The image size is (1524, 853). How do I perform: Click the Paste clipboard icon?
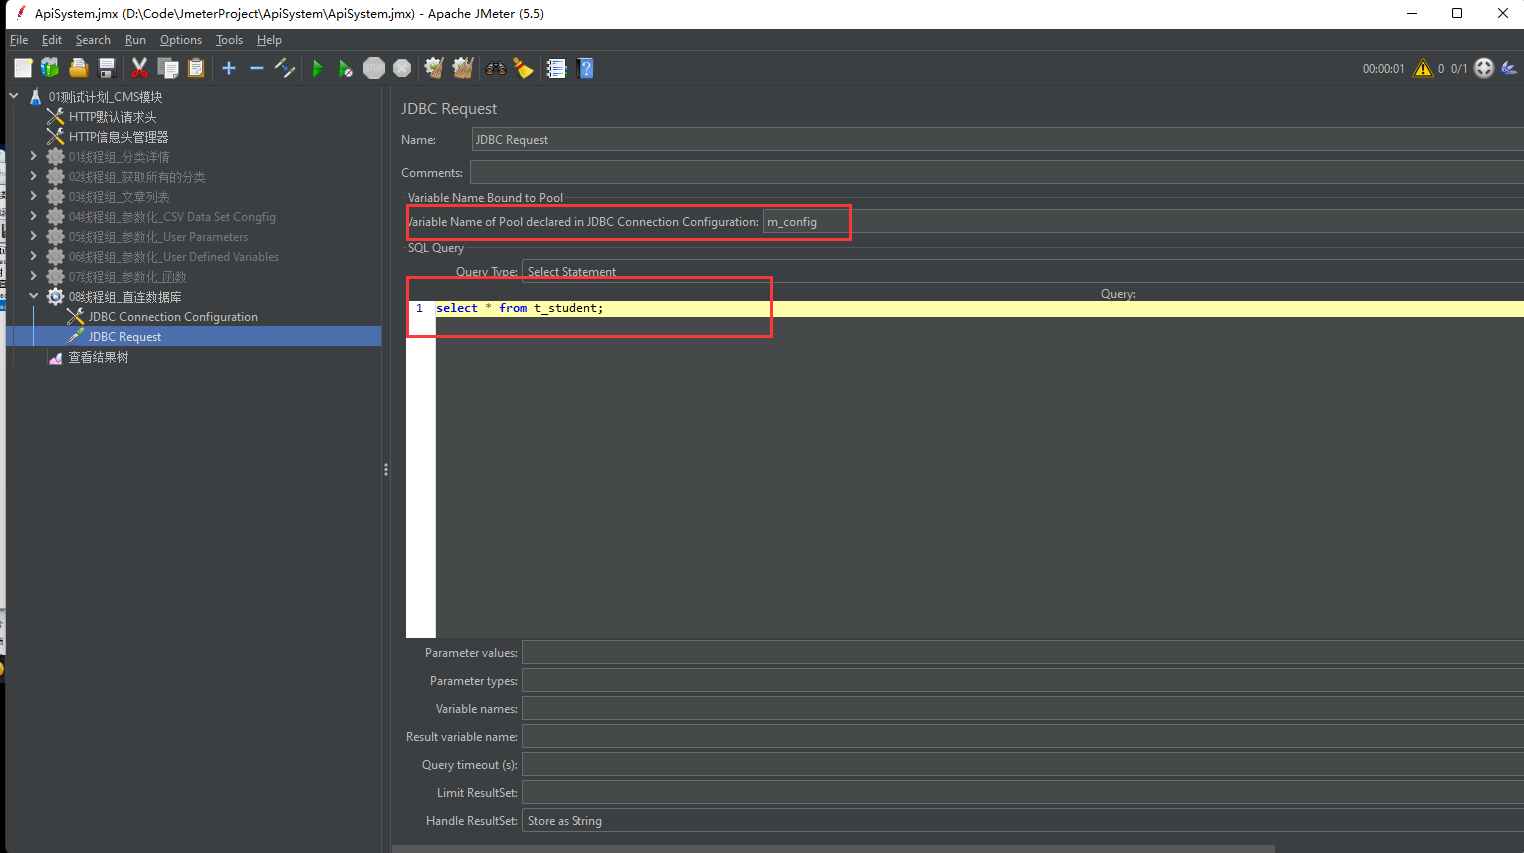[x=196, y=68]
